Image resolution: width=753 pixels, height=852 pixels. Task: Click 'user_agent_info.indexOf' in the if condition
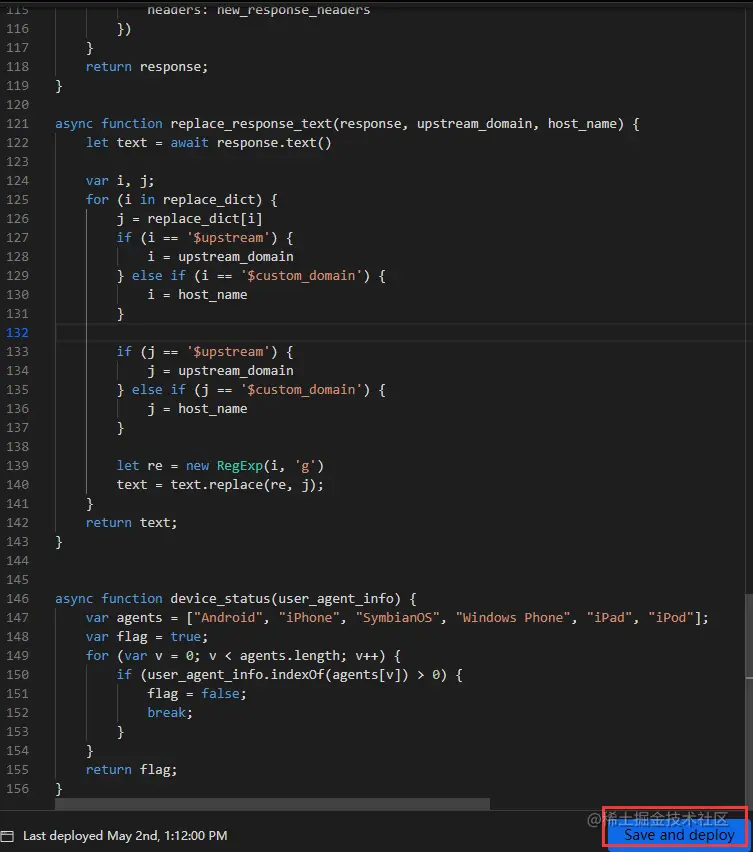[x=236, y=675]
